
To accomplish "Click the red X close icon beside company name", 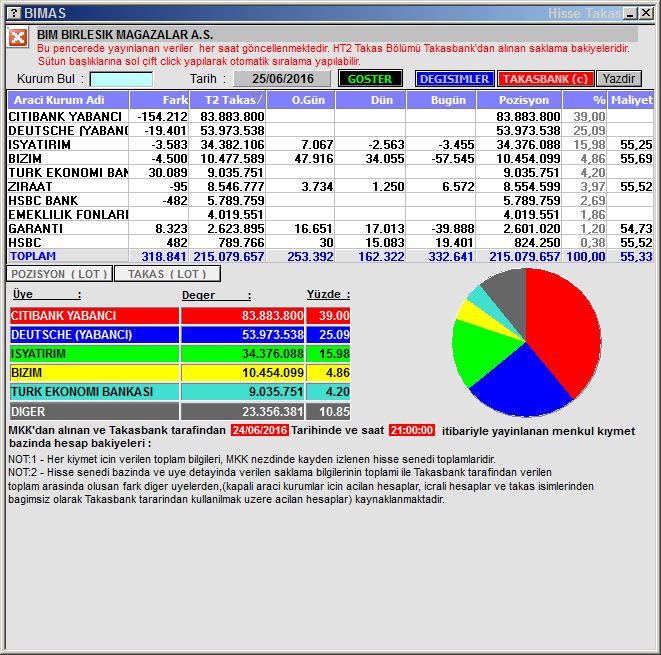I will click(18, 38).
